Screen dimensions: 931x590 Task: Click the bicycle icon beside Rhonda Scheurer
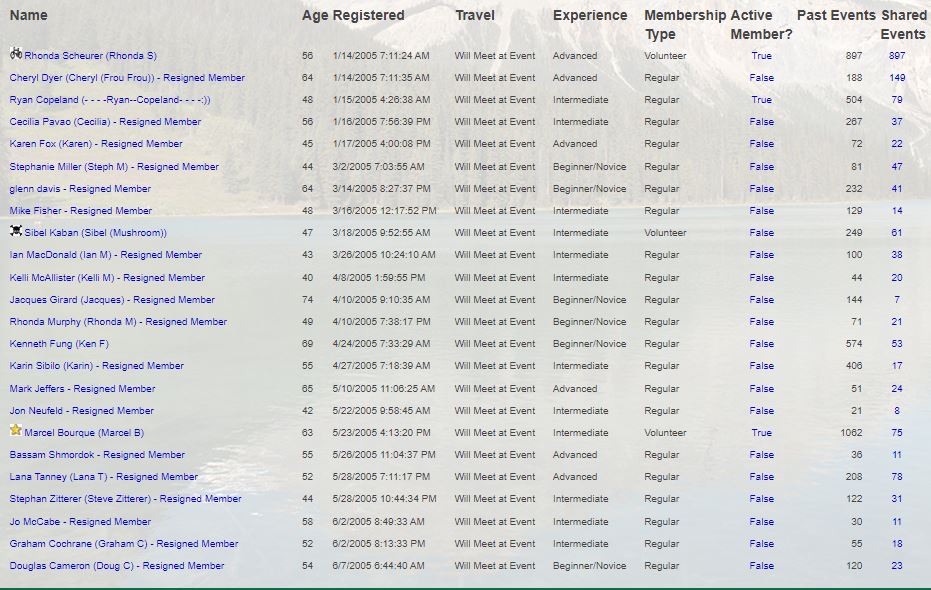pyautogui.click(x=16, y=53)
